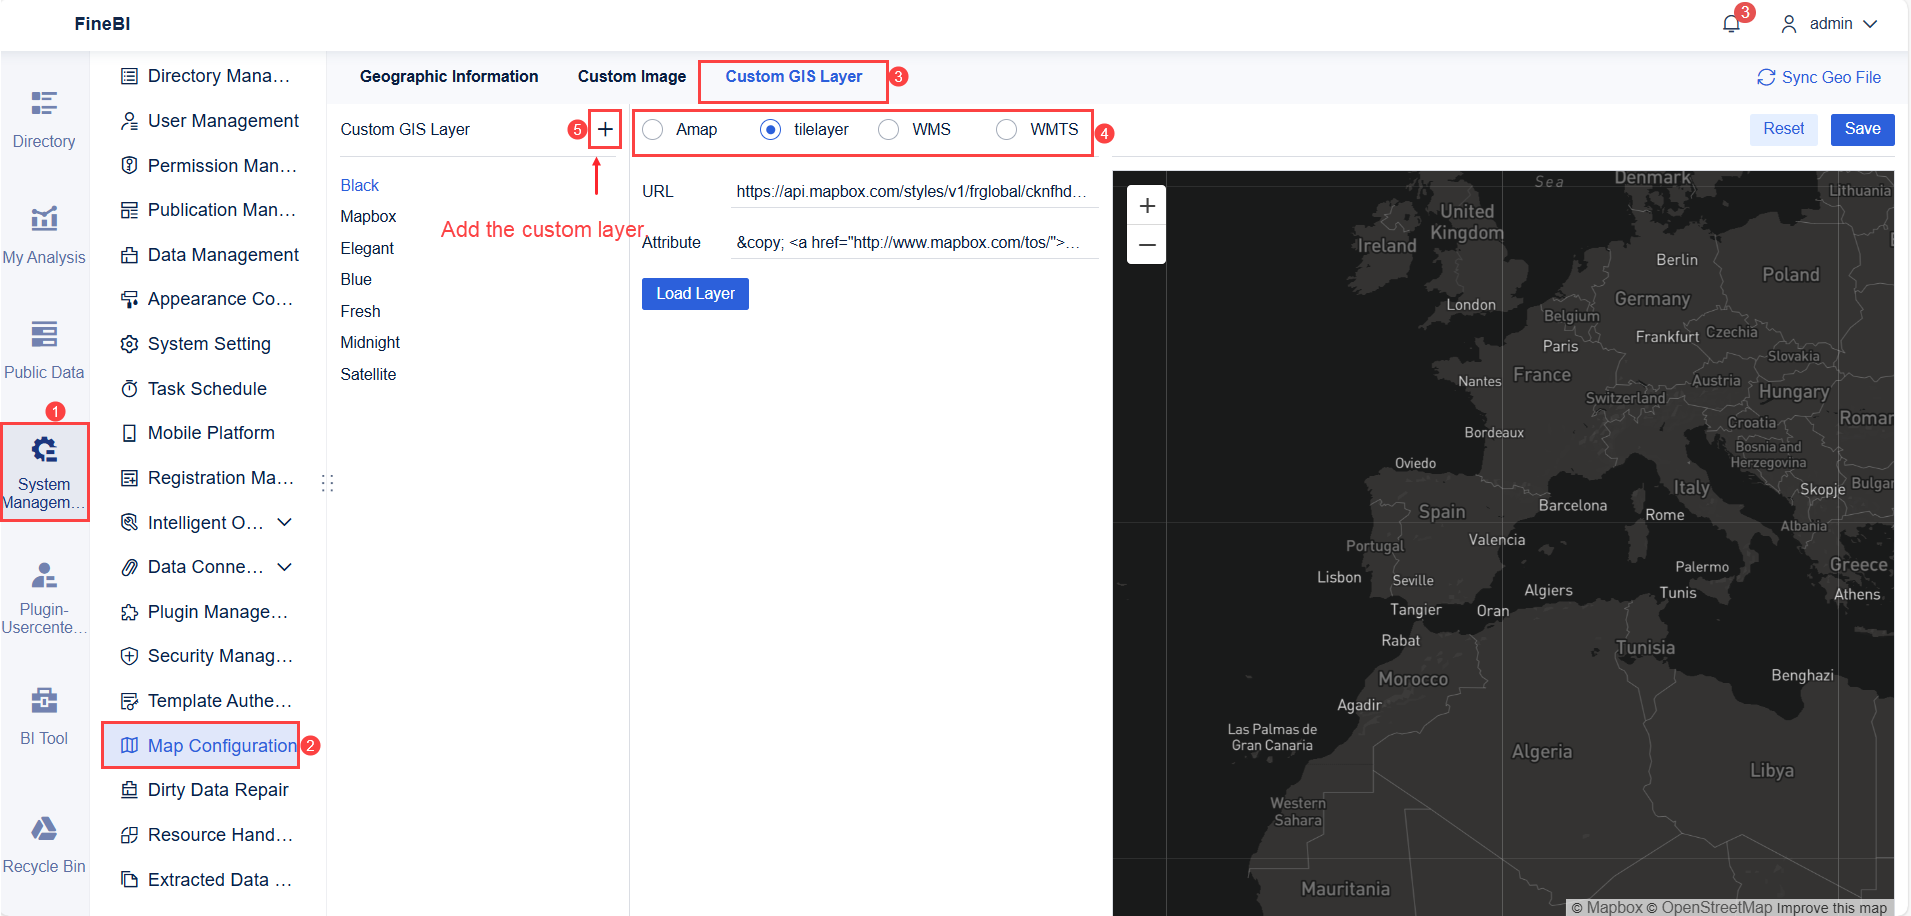
Task: Select the WMS radio button
Action: (x=888, y=129)
